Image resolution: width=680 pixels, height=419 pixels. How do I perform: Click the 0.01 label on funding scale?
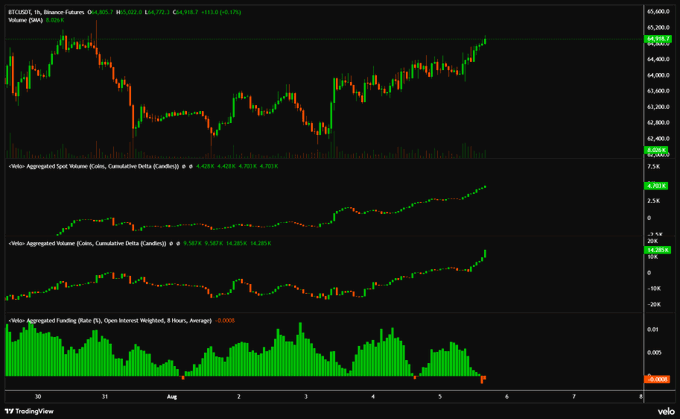tap(653, 329)
